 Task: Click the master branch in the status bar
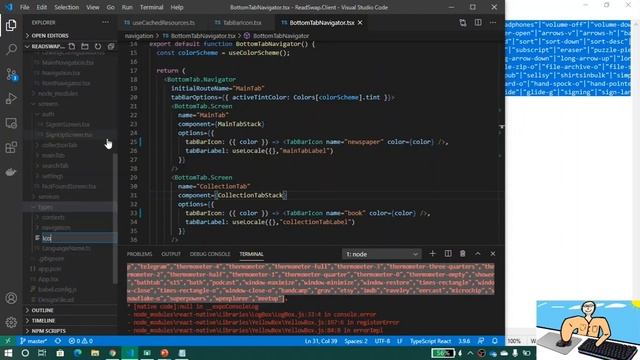(33, 341)
